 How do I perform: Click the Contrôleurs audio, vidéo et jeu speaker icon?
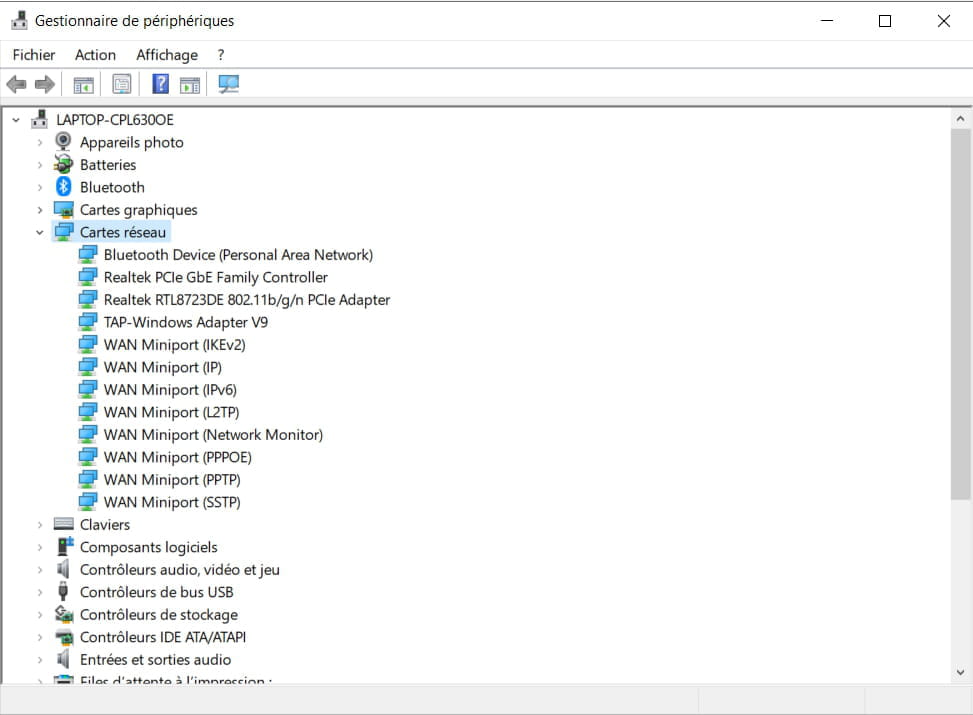(x=63, y=569)
